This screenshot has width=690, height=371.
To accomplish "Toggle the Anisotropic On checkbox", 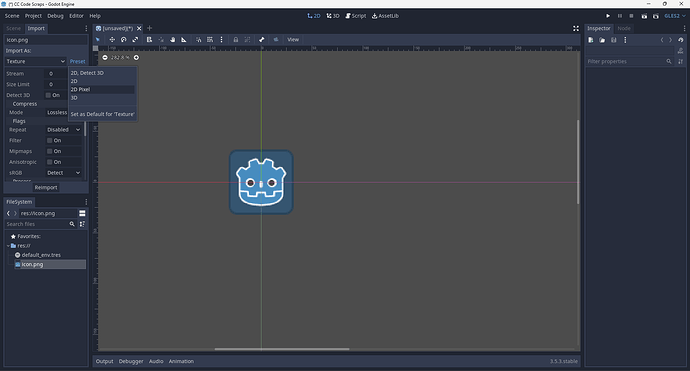I will pos(50,162).
